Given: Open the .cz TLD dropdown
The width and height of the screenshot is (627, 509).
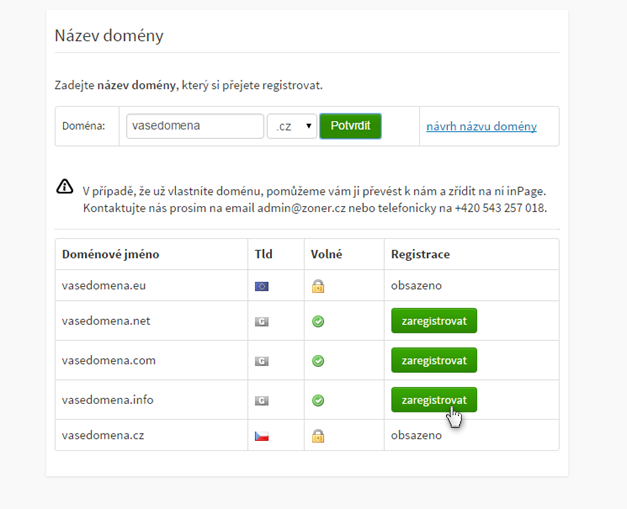Looking at the screenshot, I should tap(292, 126).
